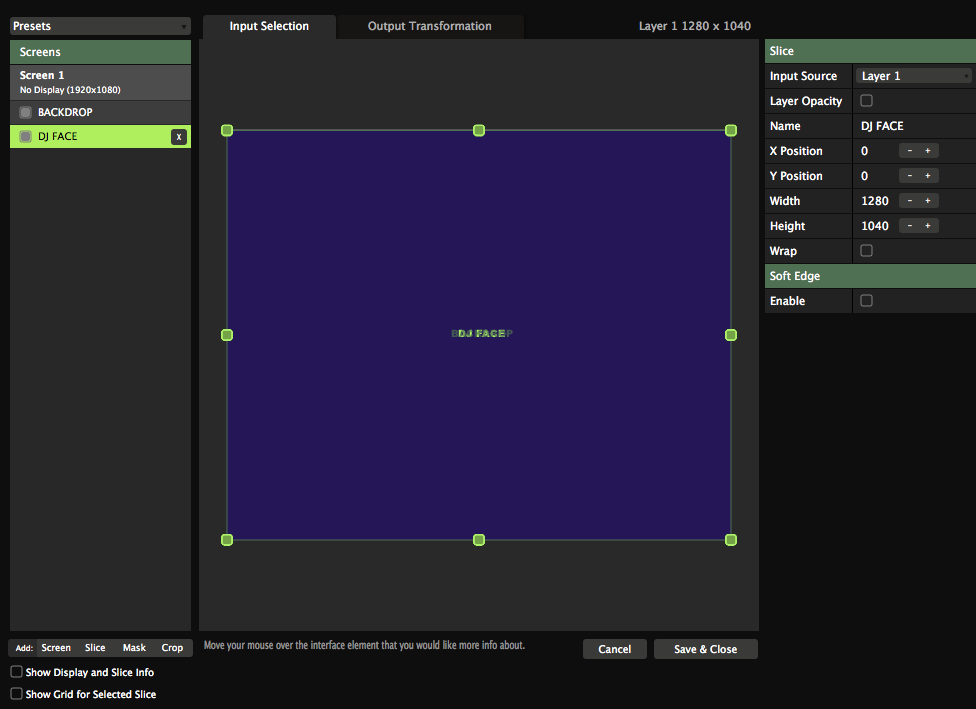
Task: Switch to Output Transformation tab
Action: [429, 26]
